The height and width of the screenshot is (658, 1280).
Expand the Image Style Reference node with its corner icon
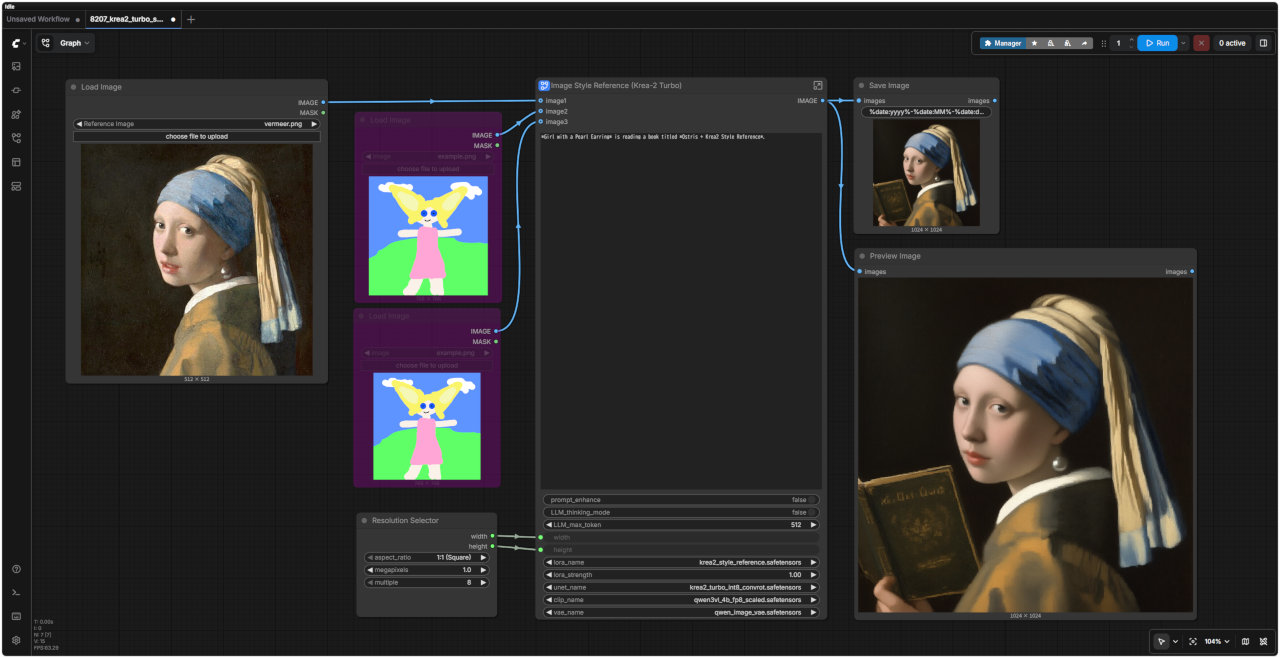(817, 86)
